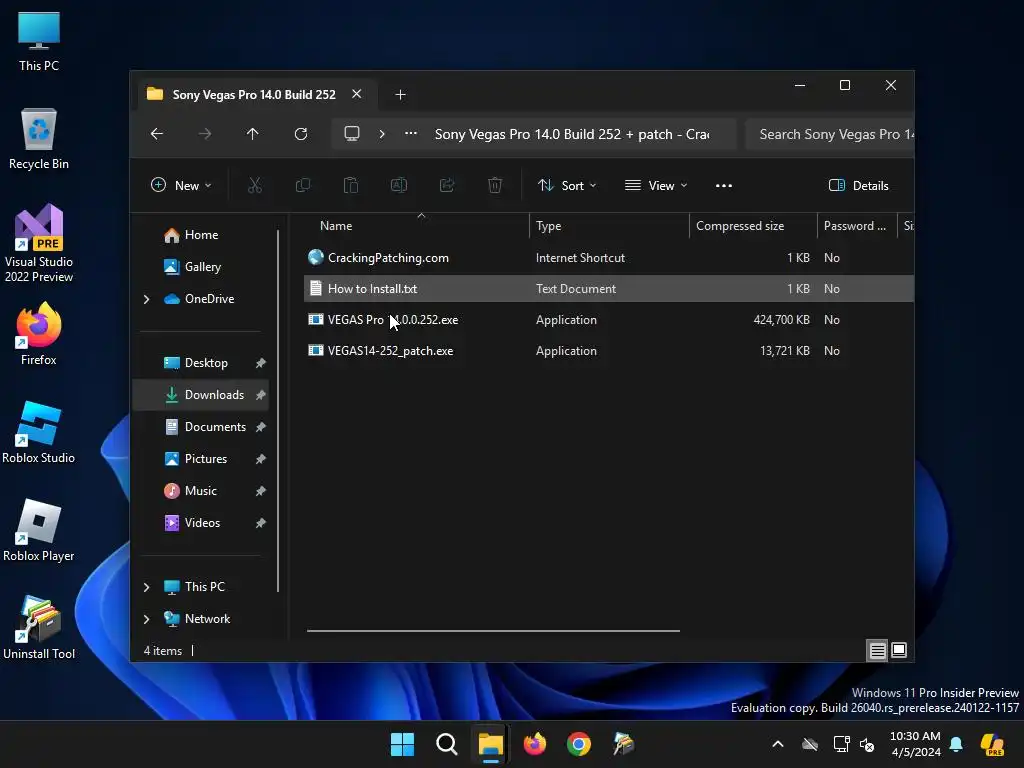Open a new File Explorer tab

coord(400,95)
